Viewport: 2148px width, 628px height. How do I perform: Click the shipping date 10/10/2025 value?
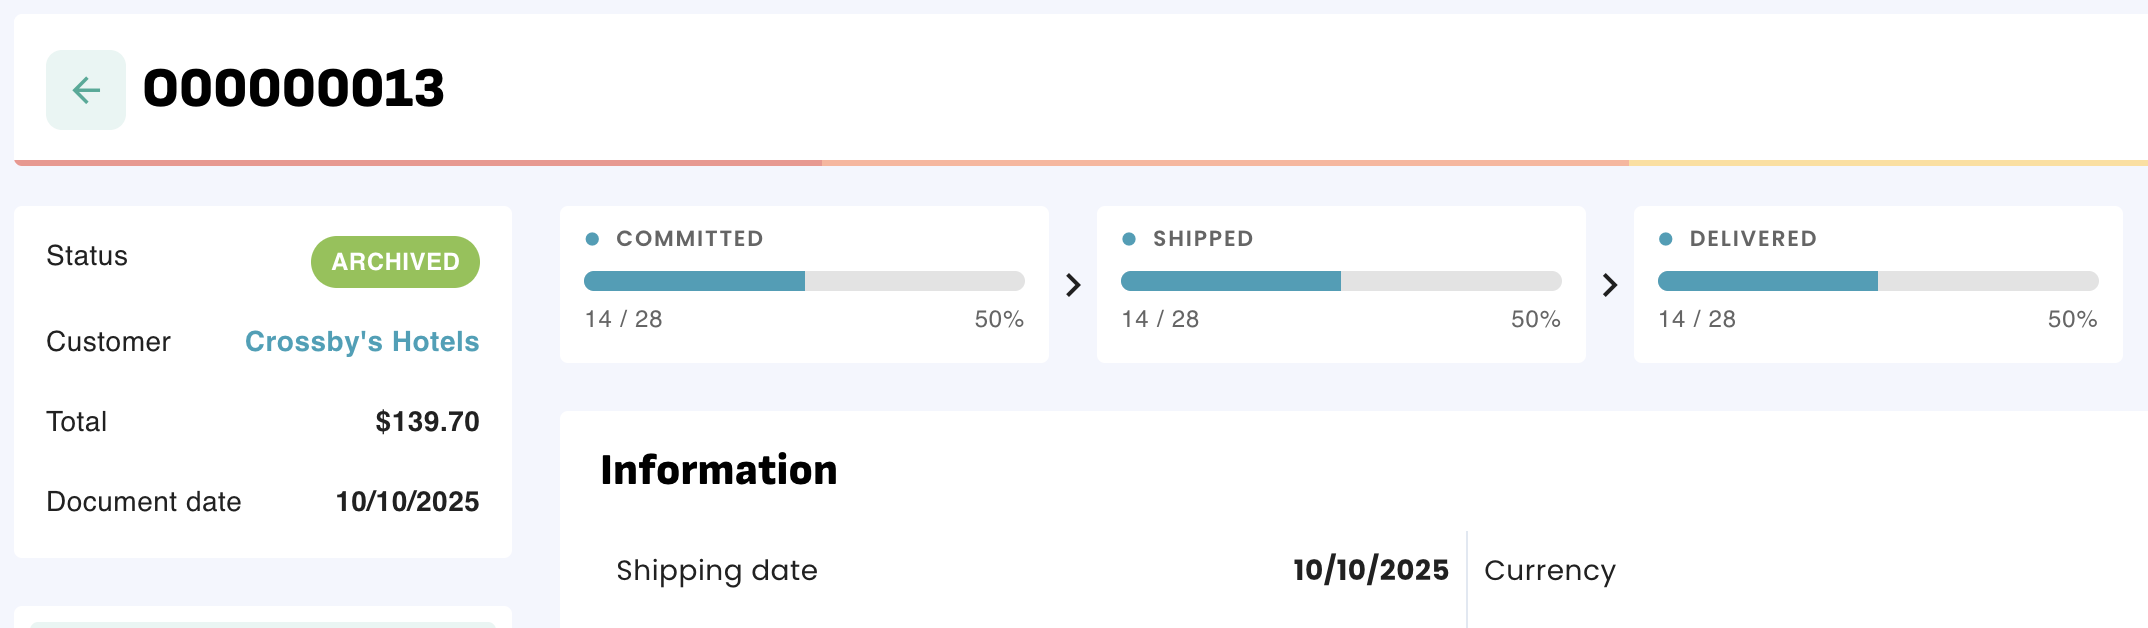click(x=1370, y=570)
